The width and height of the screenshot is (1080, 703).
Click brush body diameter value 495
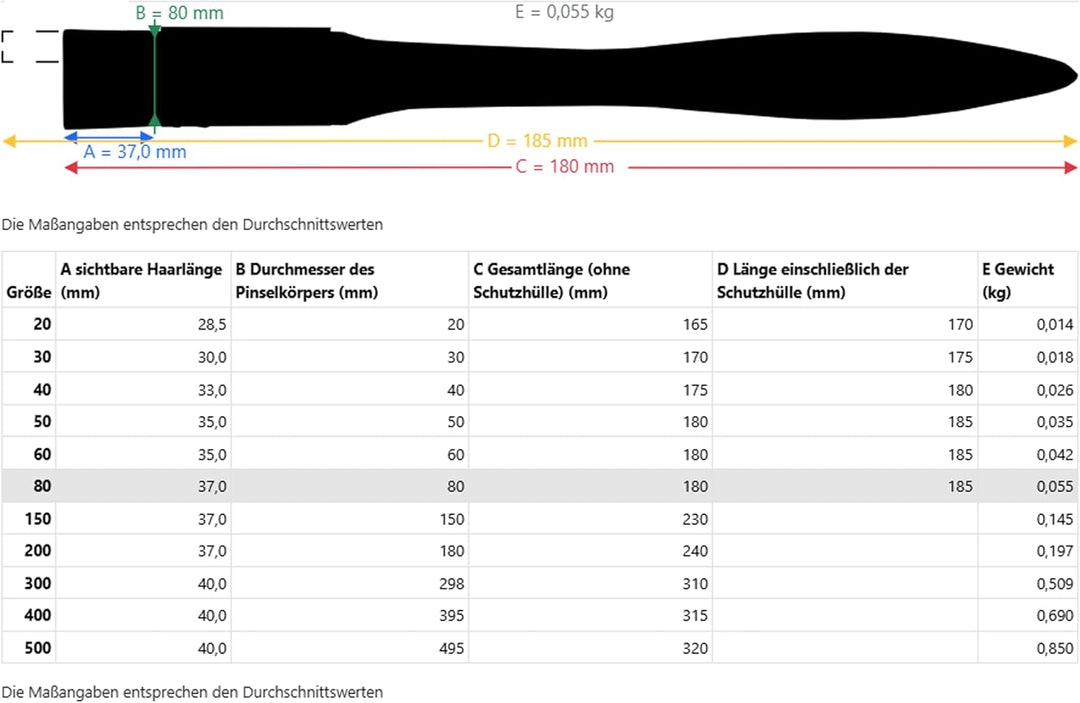452,648
